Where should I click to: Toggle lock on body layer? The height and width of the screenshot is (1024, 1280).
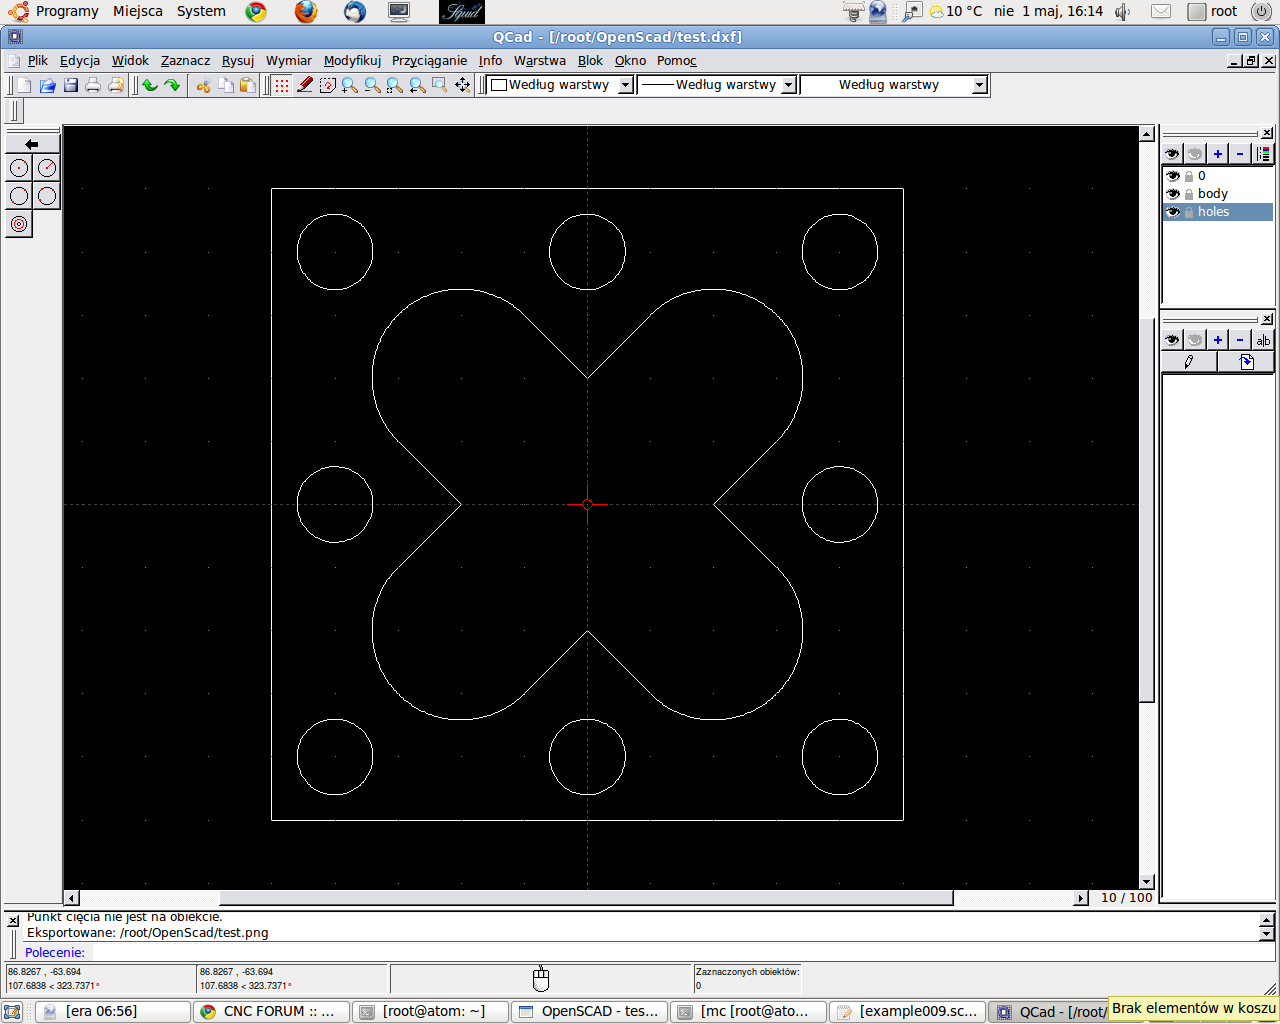point(1189,194)
